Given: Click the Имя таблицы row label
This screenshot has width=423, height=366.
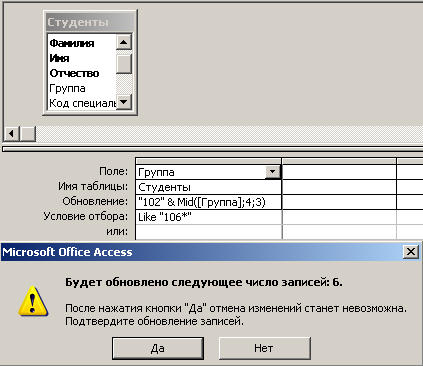Looking at the screenshot, I should coord(93,186).
